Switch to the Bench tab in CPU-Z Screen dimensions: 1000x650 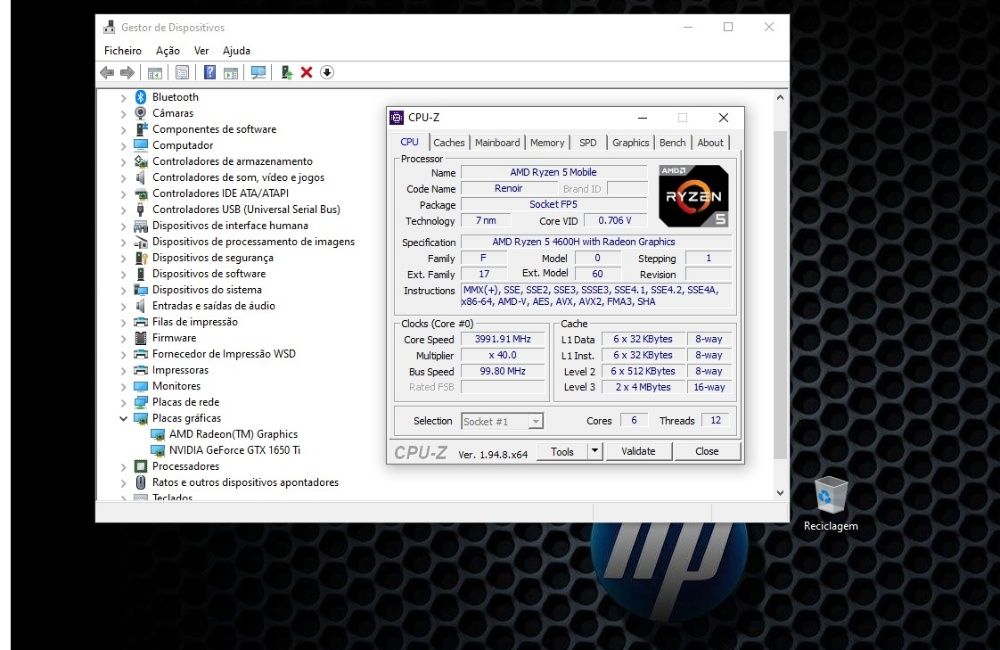(x=673, y=143)
